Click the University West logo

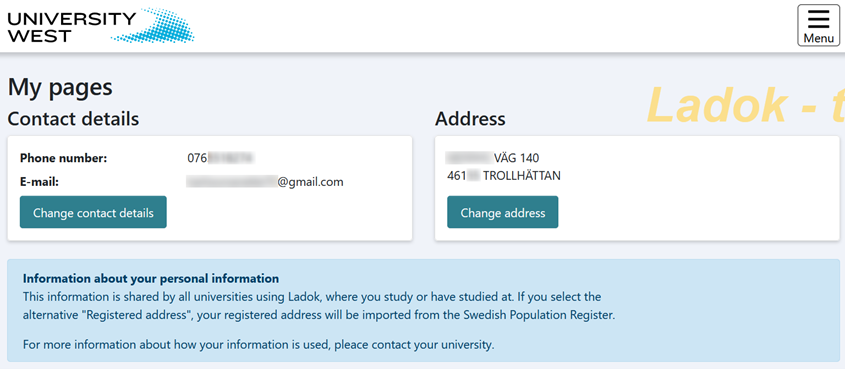pos(101,26)
